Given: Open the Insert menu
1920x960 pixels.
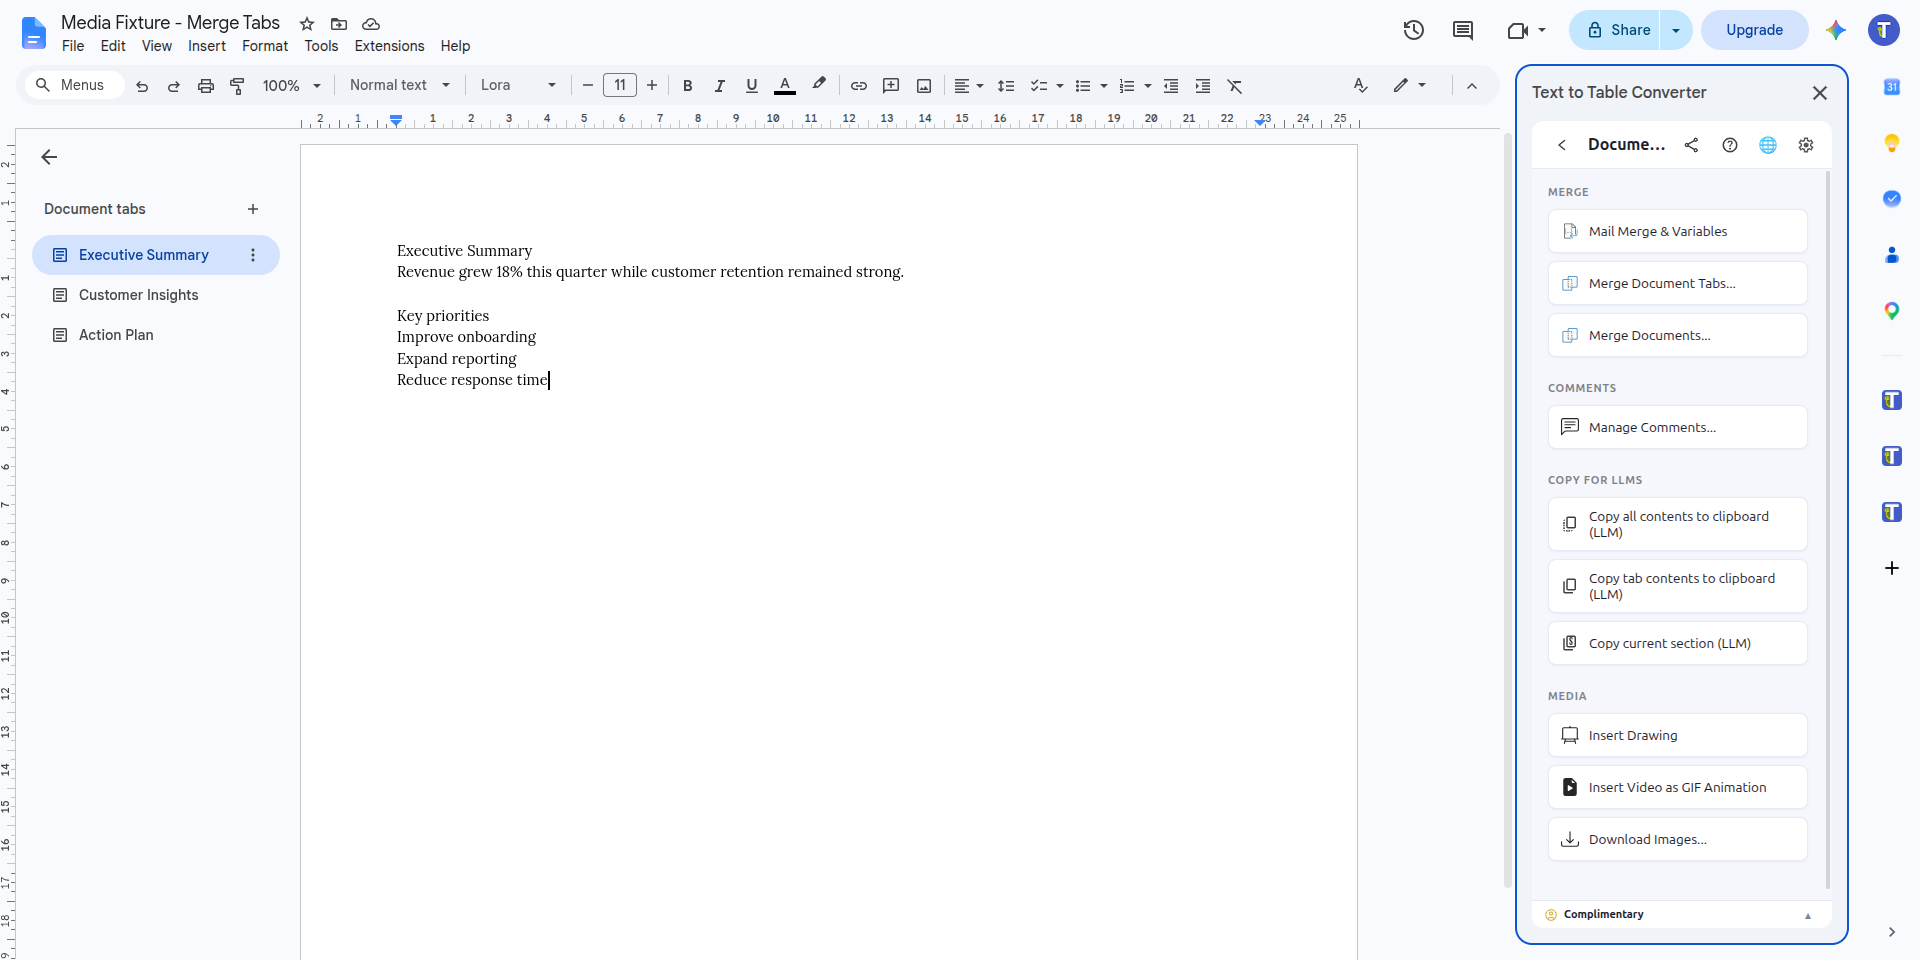Looking at the screenshot, I should click(207, 46).
